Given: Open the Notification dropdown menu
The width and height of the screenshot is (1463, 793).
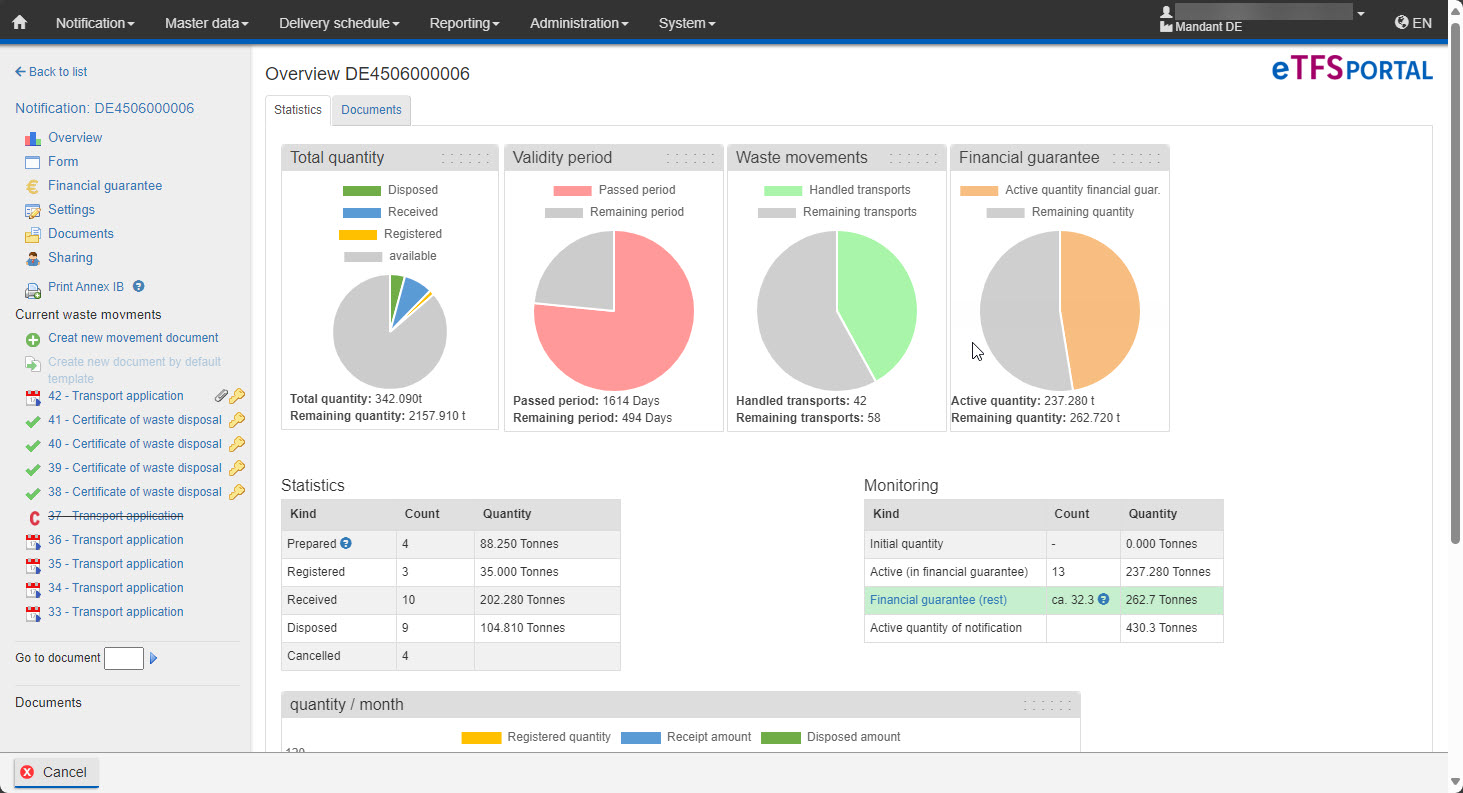Looking at the screenshot, I should [95, 23].
